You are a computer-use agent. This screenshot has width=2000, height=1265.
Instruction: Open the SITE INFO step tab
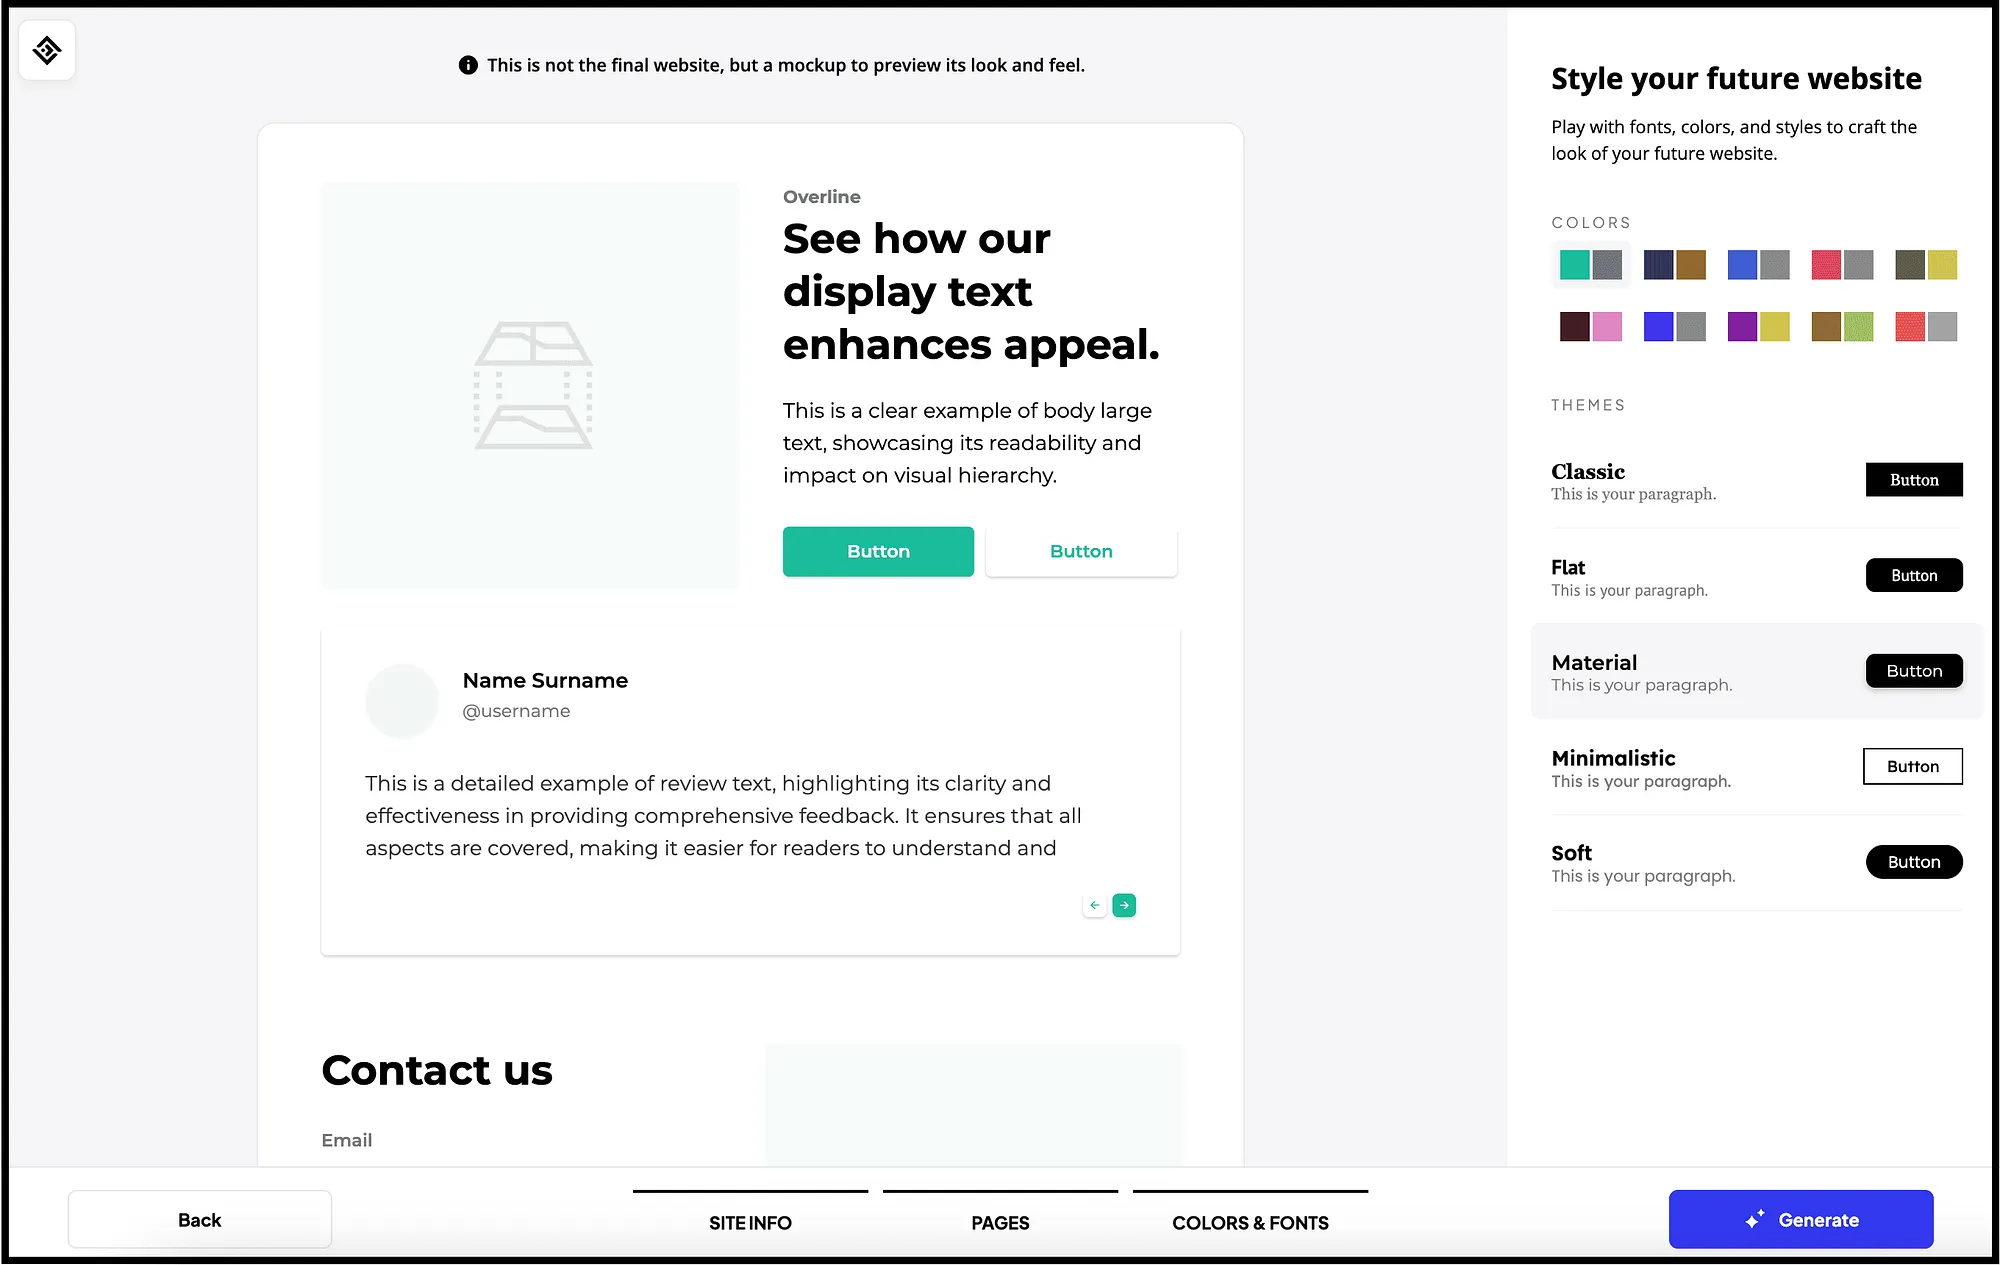coord(750,1221)
